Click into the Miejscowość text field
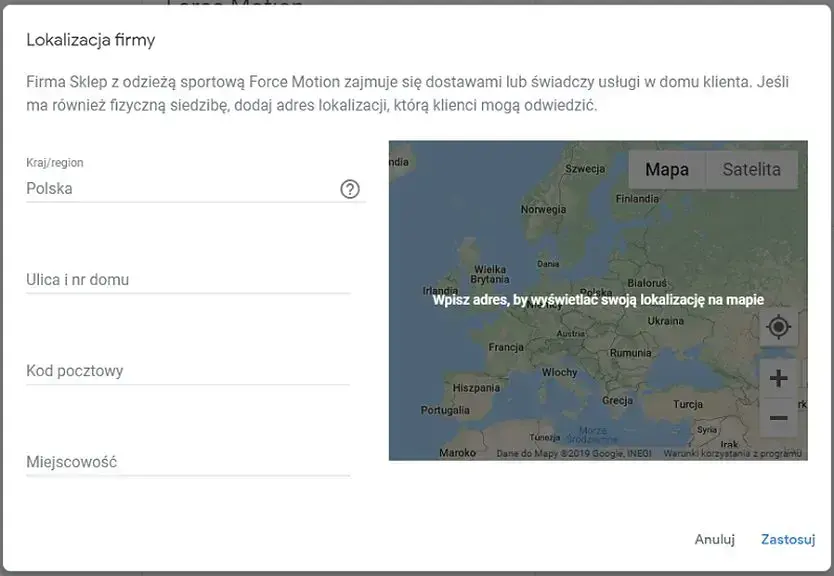The width and height of the screenshot is (834, 576). point(188,462)
